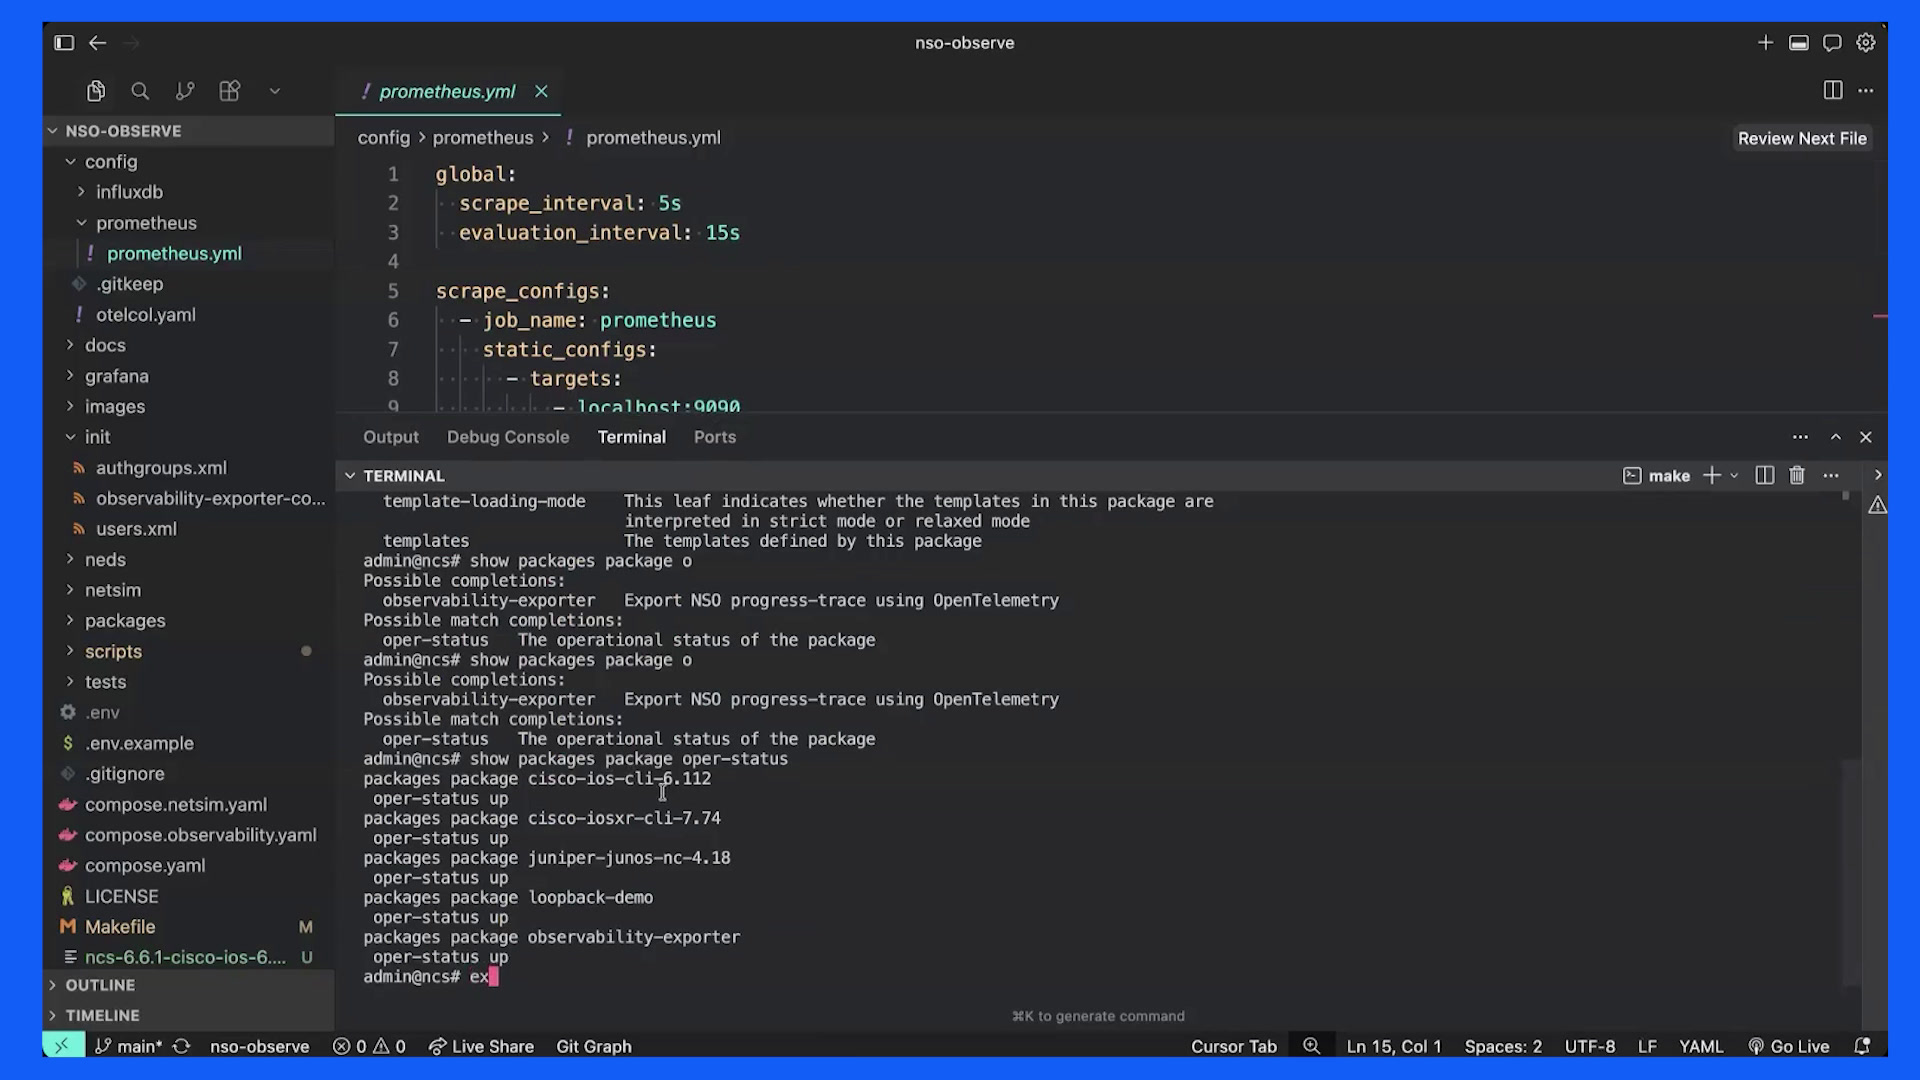The image size is (1920, 1080).
Task: Open the main* branch picker
Action: click(x=129, y=1046)
